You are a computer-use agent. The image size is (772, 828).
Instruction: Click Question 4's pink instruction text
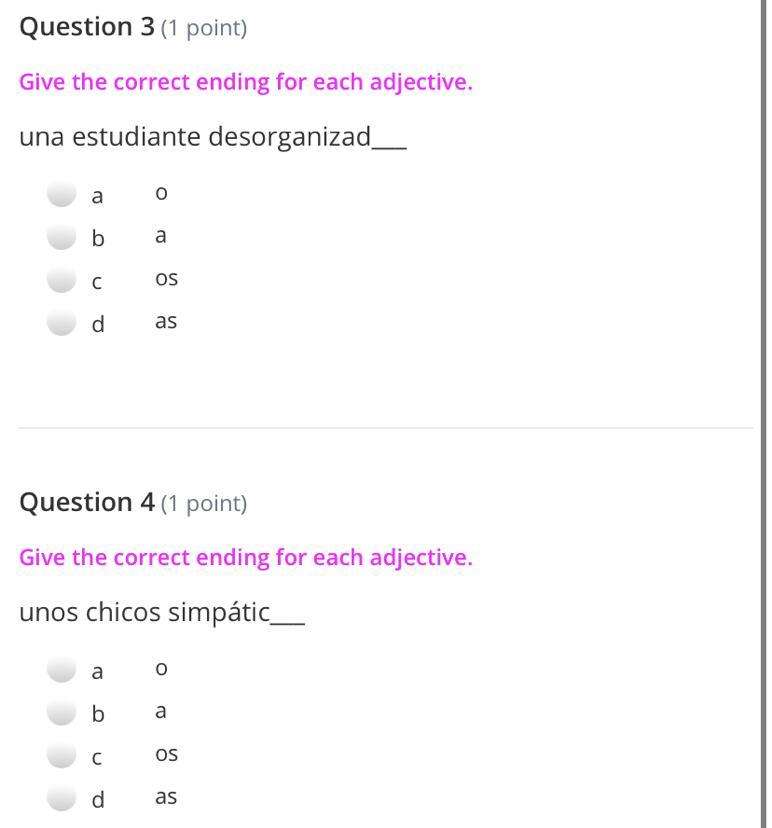245,557
